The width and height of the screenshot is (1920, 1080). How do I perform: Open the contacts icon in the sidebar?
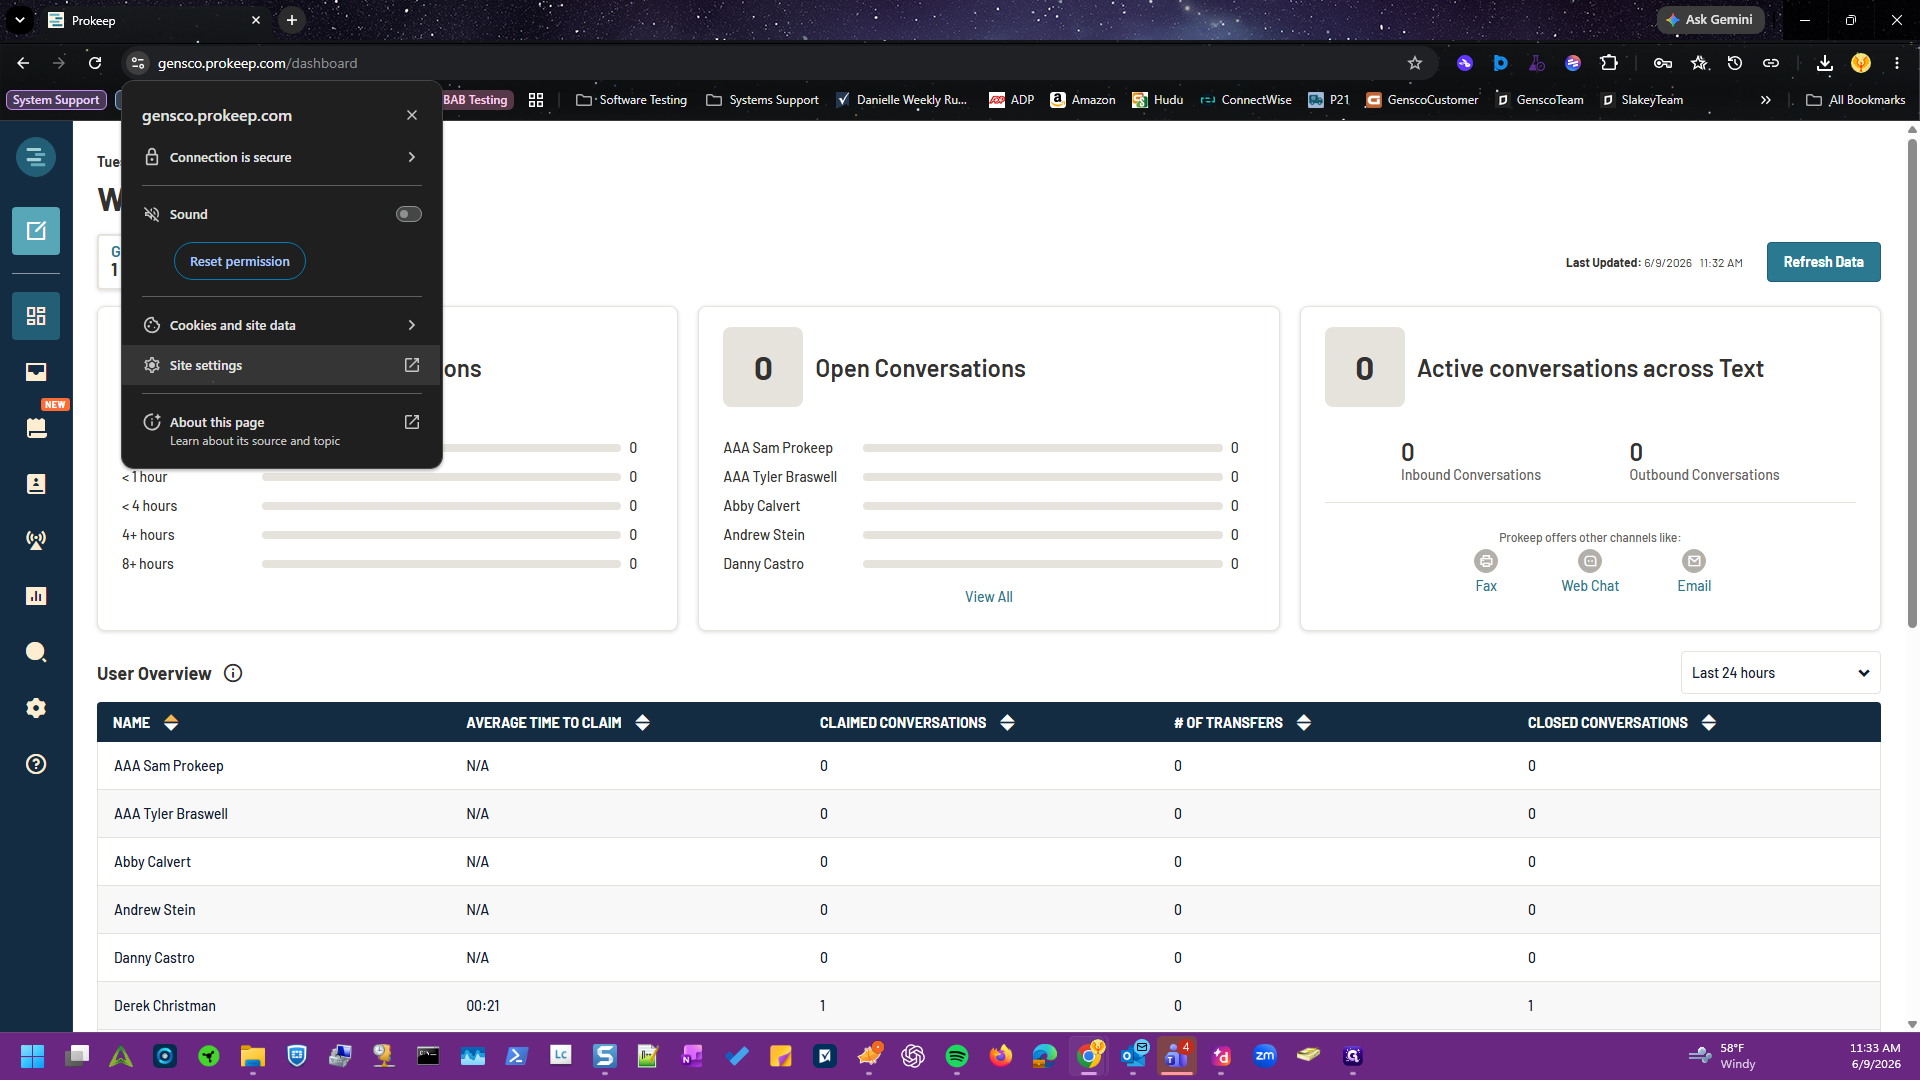point(36,484)
